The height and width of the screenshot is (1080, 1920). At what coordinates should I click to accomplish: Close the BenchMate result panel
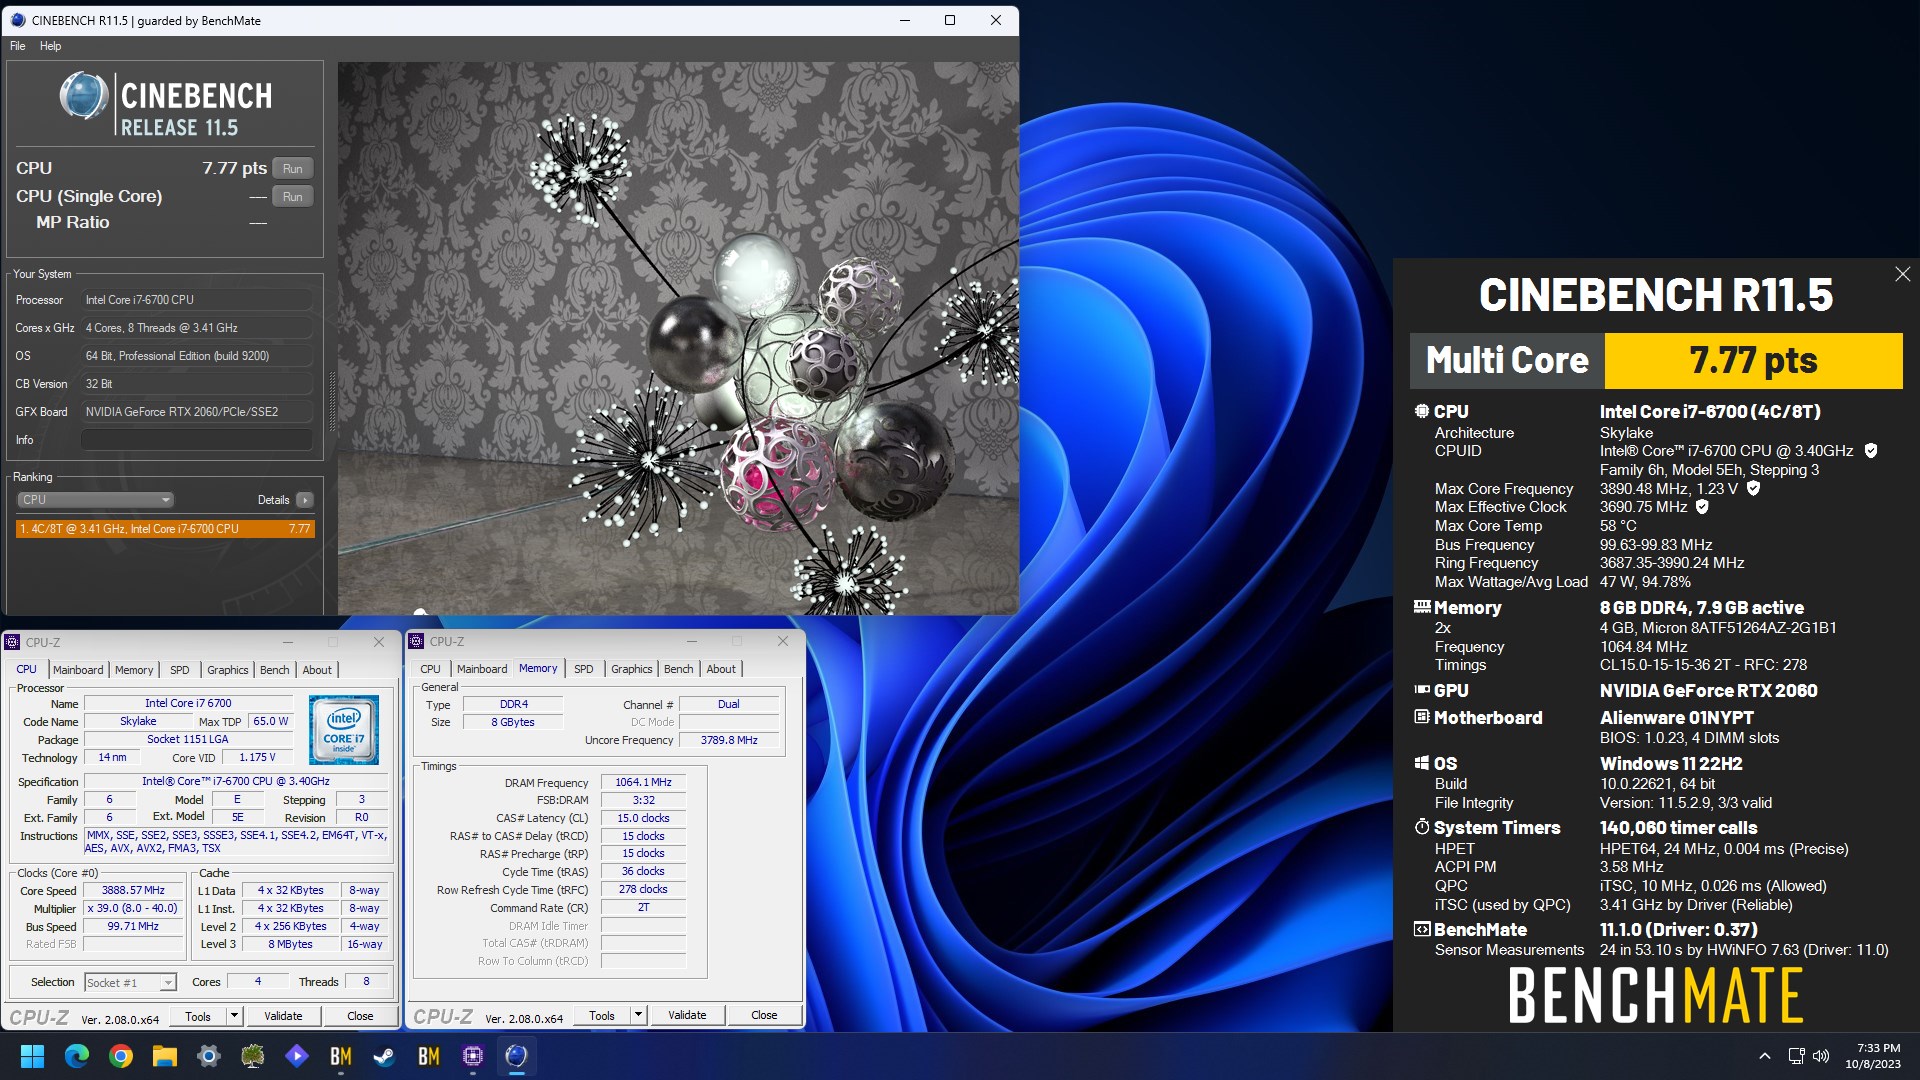coord(1902,274)
